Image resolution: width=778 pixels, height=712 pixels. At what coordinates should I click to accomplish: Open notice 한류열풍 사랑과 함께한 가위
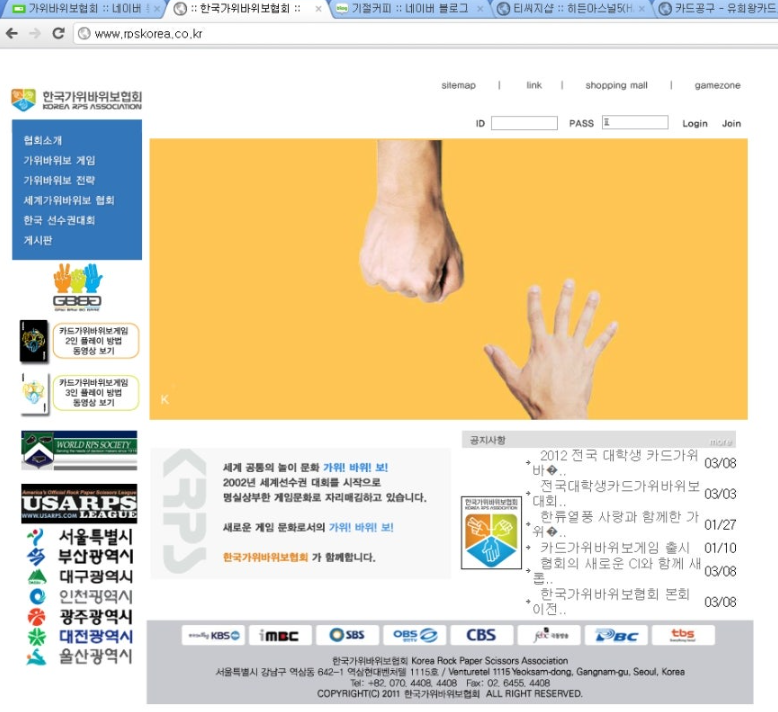coord(615,524)
